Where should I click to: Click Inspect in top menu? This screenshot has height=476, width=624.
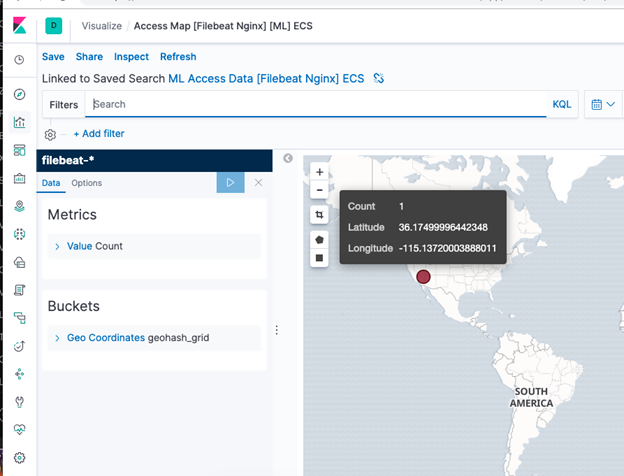[131, 57]
